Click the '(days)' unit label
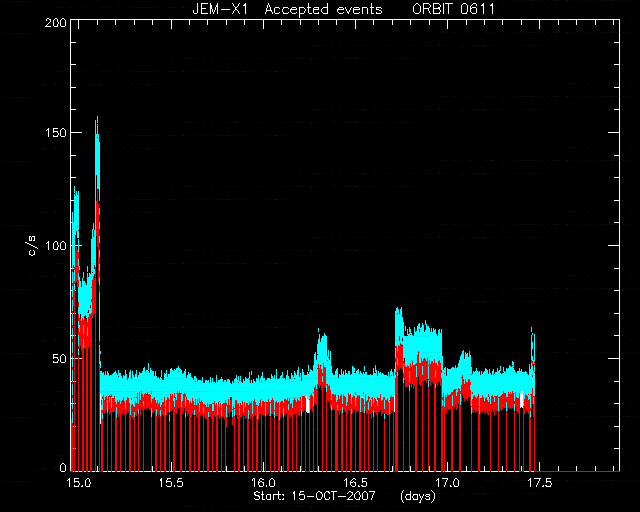The height and width of the screenshot is (512, 640). (x=418, y=496)
